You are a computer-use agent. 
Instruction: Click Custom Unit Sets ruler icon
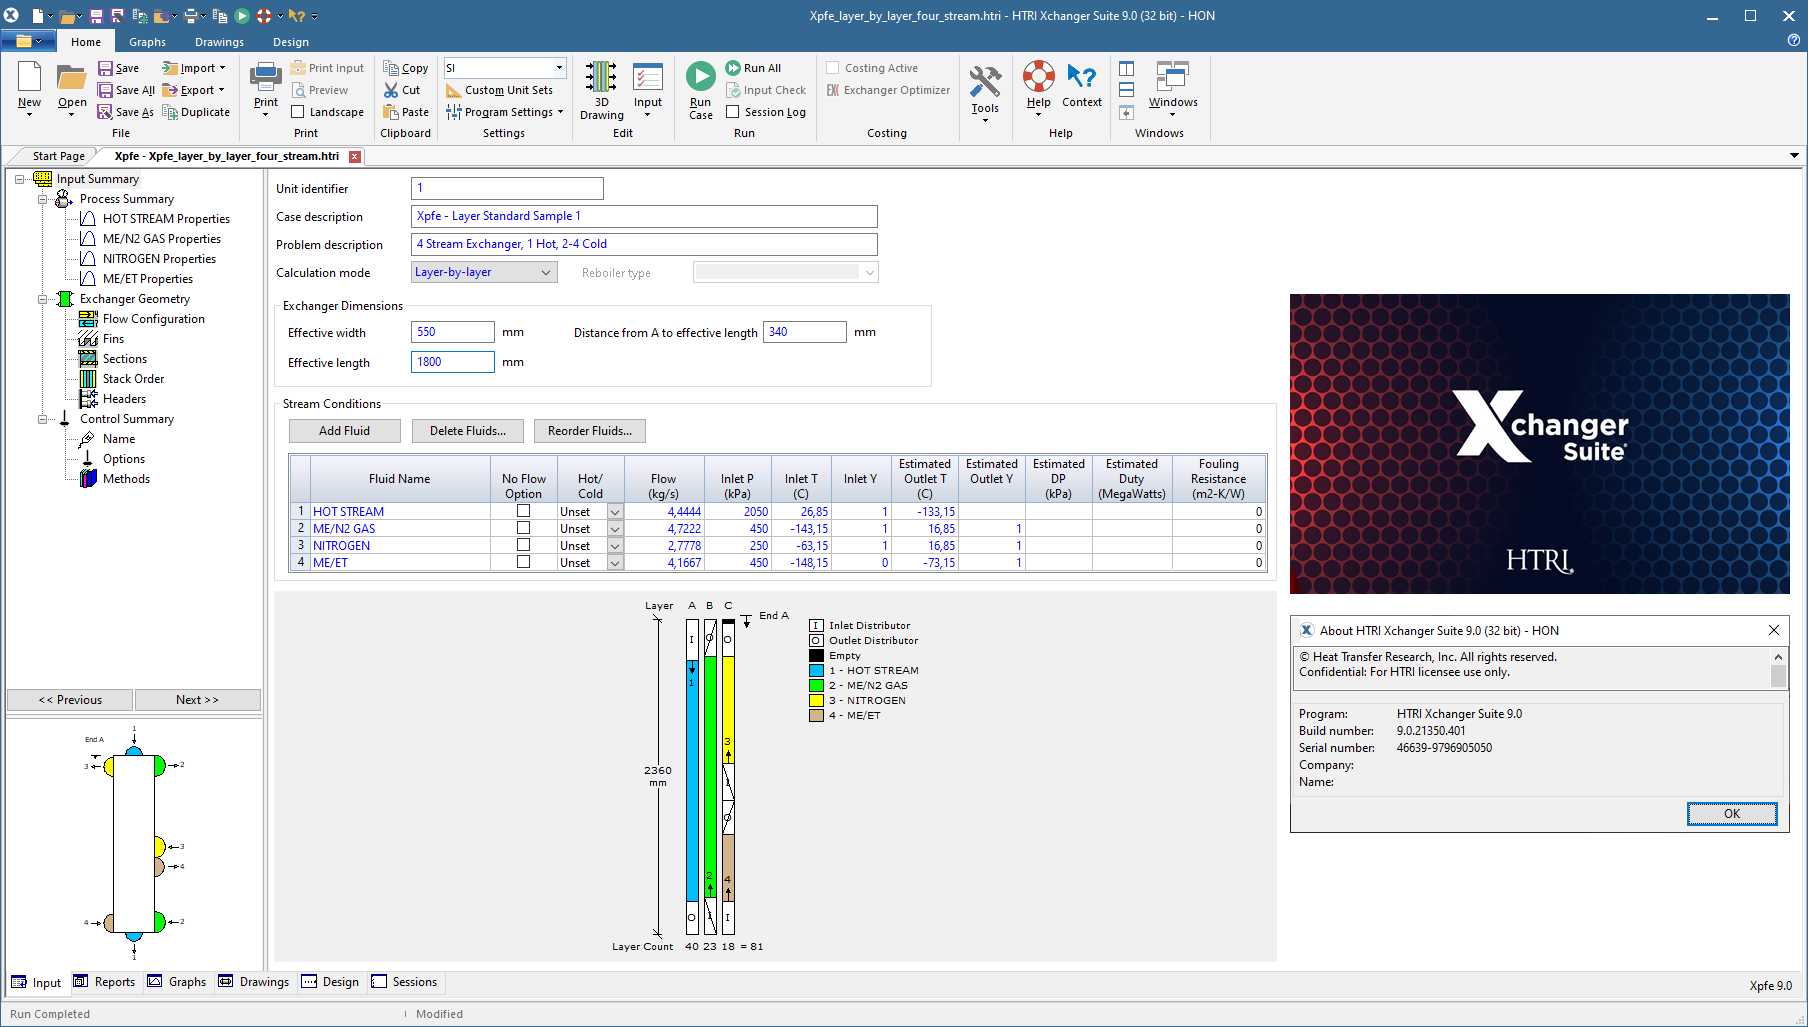453,90
